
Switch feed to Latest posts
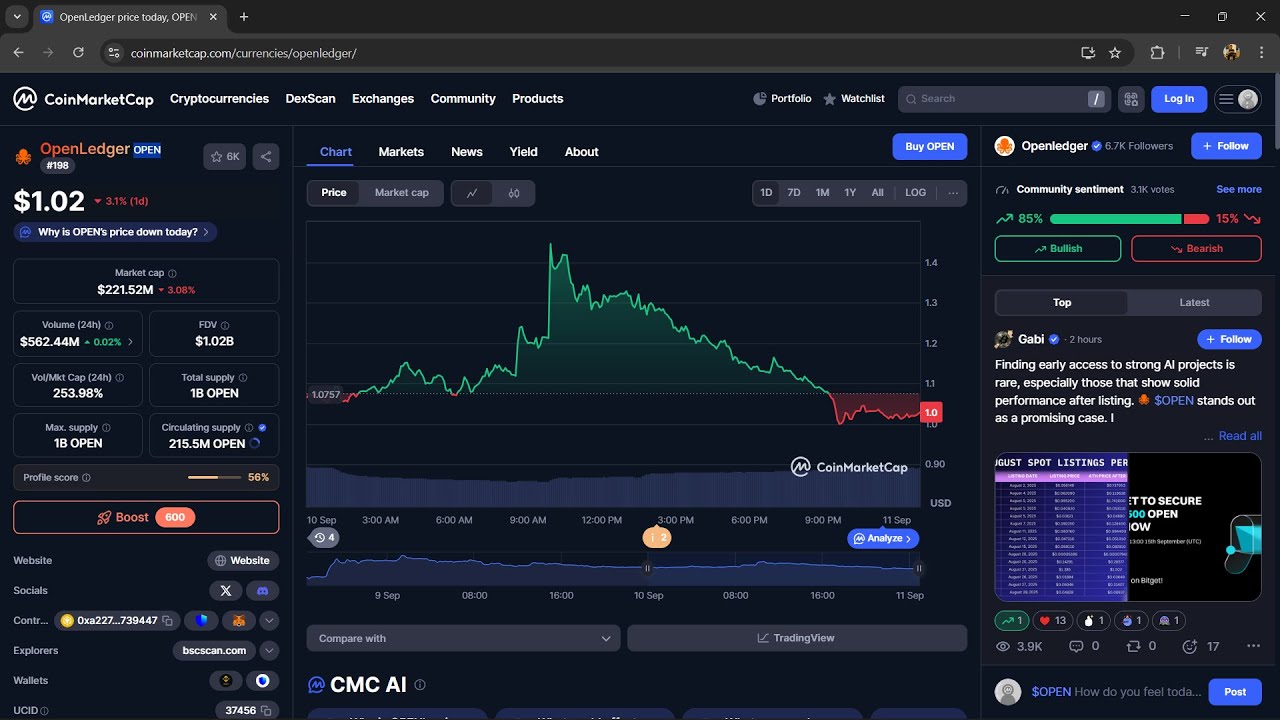pyautogui.click(x=1194, y=303)
